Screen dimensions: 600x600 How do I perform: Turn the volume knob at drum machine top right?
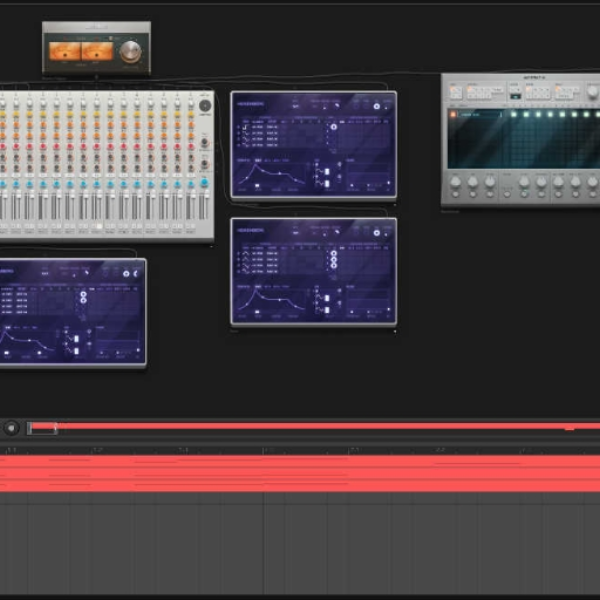[593, 91]
